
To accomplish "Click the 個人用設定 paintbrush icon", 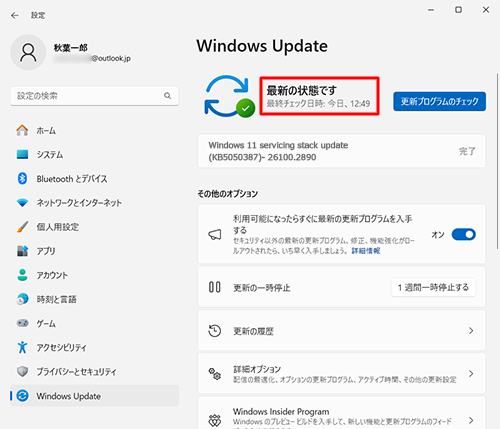I will tap(22, 227).
